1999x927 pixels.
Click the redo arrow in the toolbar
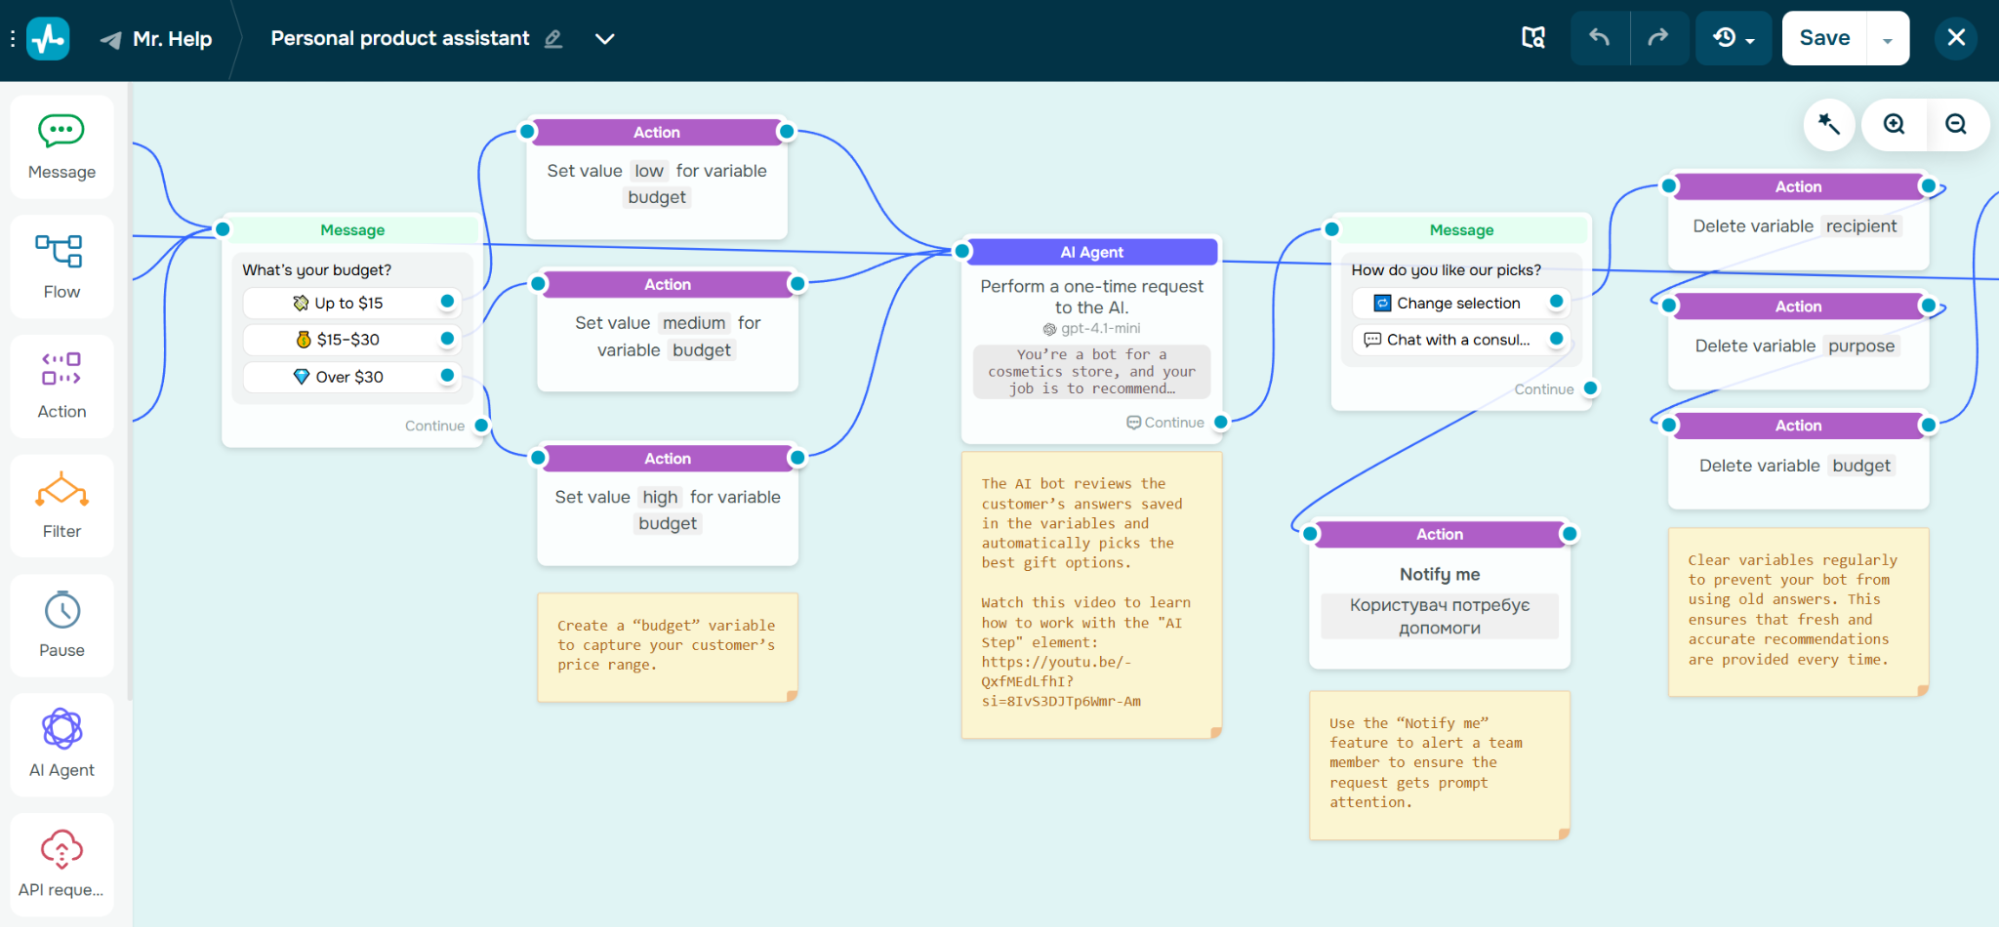(x=1659, y=37)
